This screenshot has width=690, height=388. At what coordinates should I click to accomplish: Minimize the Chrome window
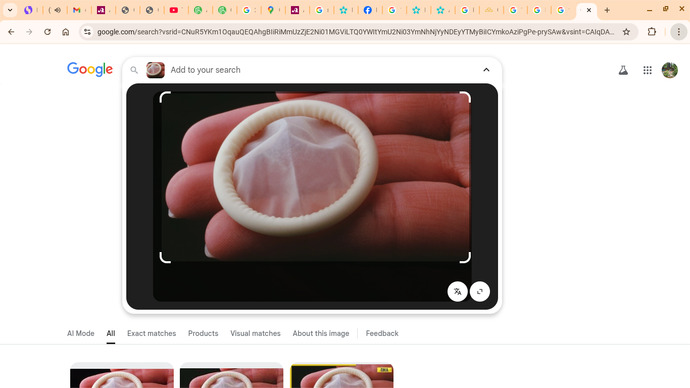[650, 10]
